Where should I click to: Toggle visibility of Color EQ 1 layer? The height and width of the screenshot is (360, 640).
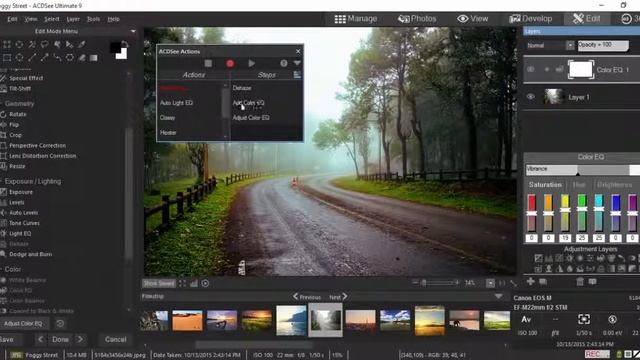click(x=530, y=69)
